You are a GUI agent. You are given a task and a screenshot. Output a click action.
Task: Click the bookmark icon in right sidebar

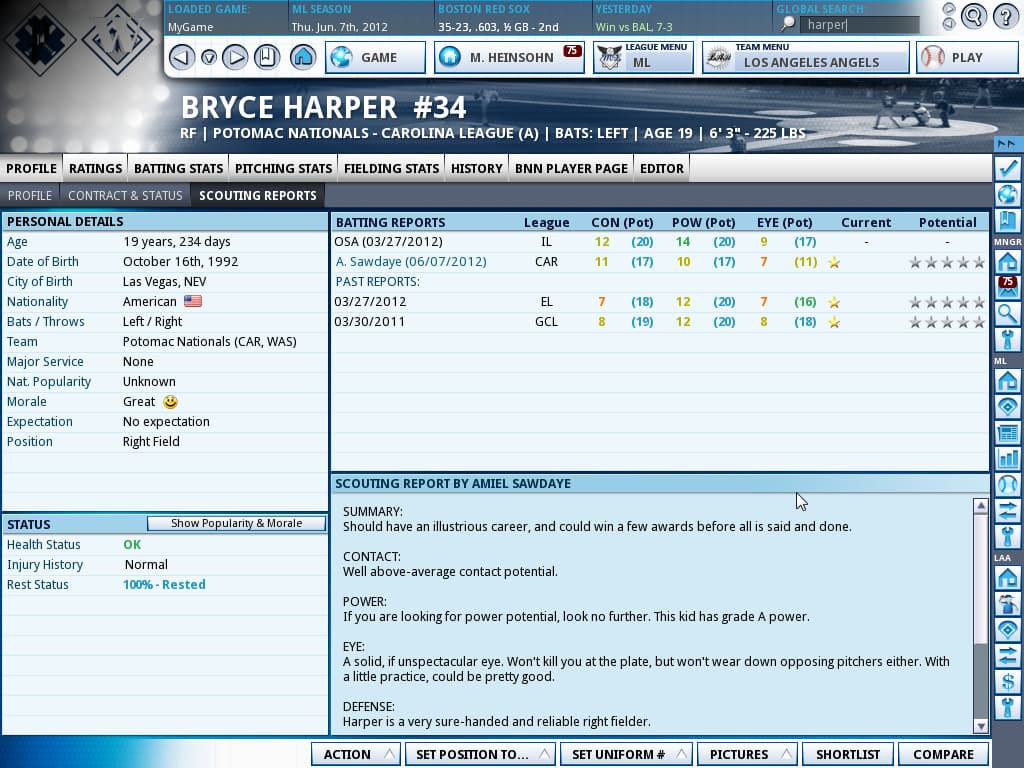1008,220
